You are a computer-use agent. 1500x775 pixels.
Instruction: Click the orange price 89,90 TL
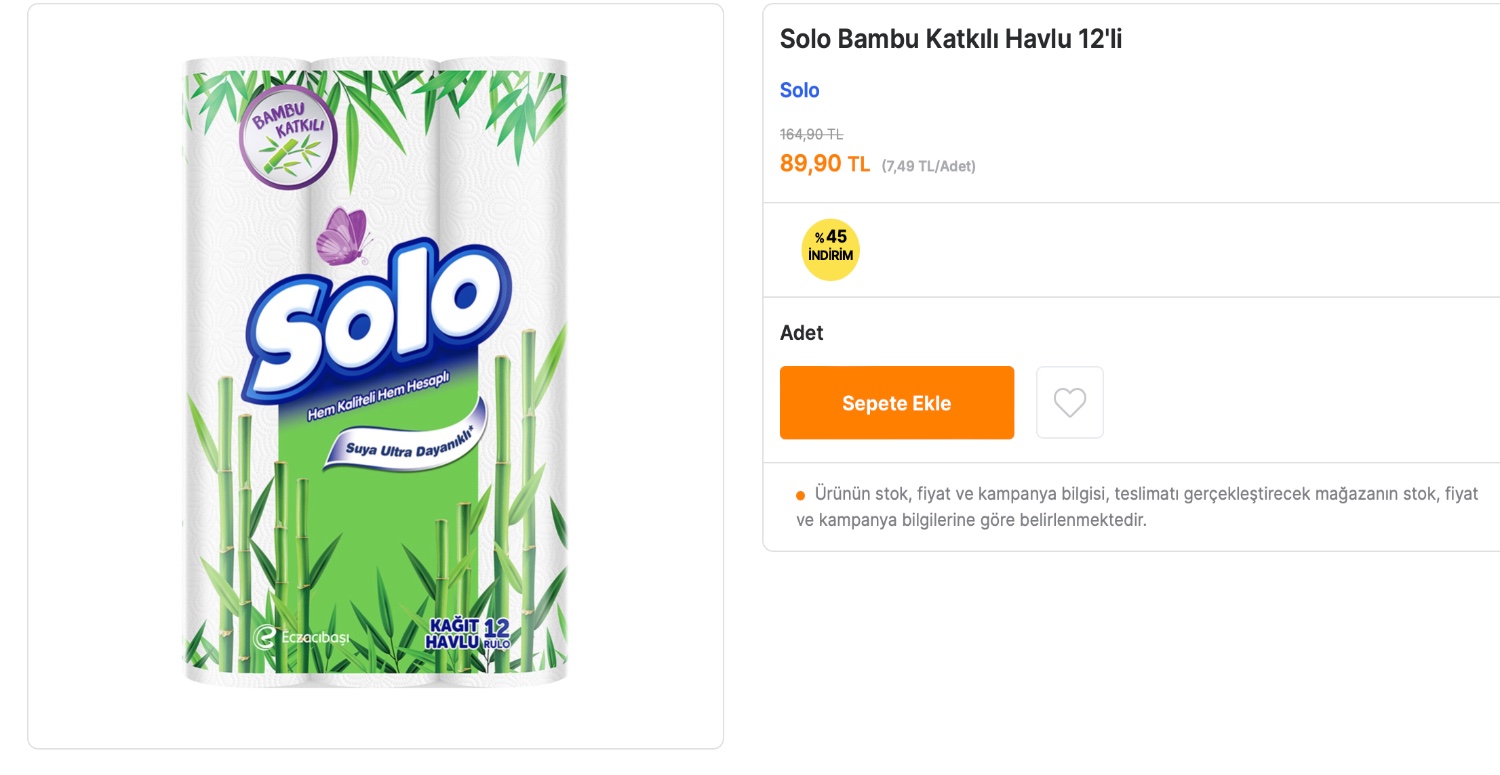click(824, 163)
